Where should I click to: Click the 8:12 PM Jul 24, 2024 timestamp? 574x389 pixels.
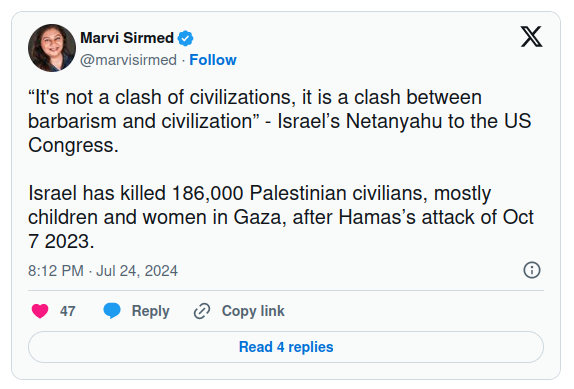103,271
